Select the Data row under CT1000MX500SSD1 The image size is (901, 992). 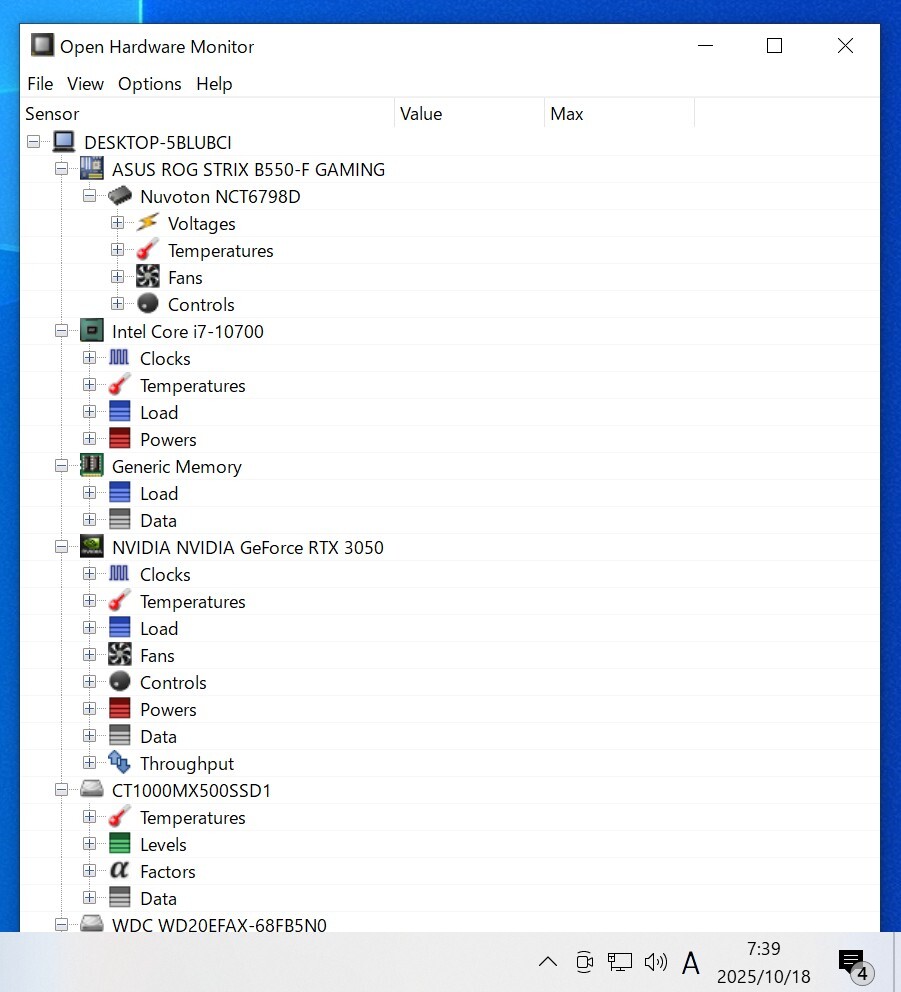pyautogui.click(x=158, y=898)
